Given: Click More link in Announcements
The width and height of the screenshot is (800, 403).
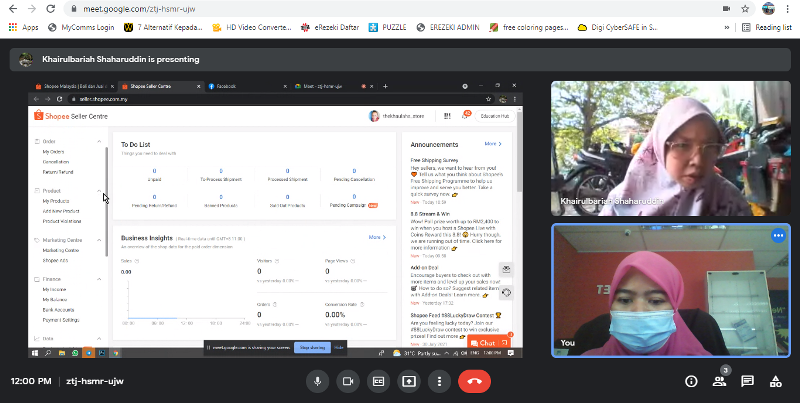Looking at the screenshot, I should pyautogui.click(x=493, y=144).
